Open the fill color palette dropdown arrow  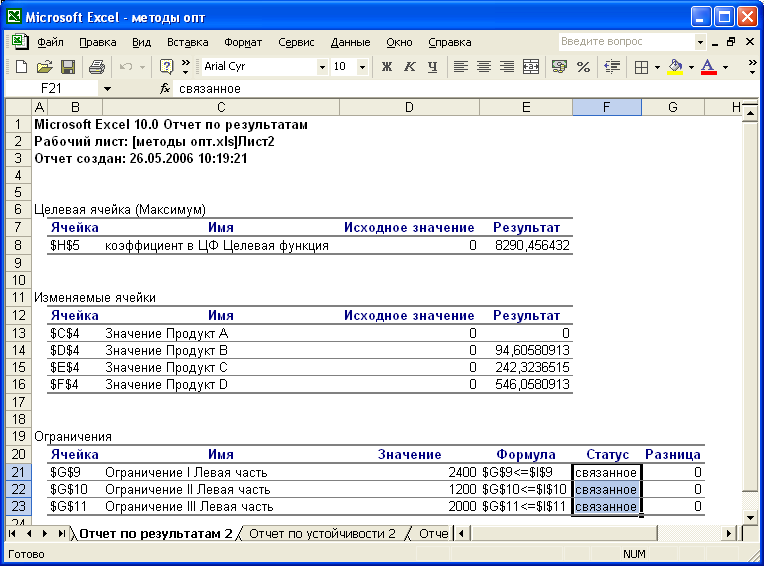(691, 67)
